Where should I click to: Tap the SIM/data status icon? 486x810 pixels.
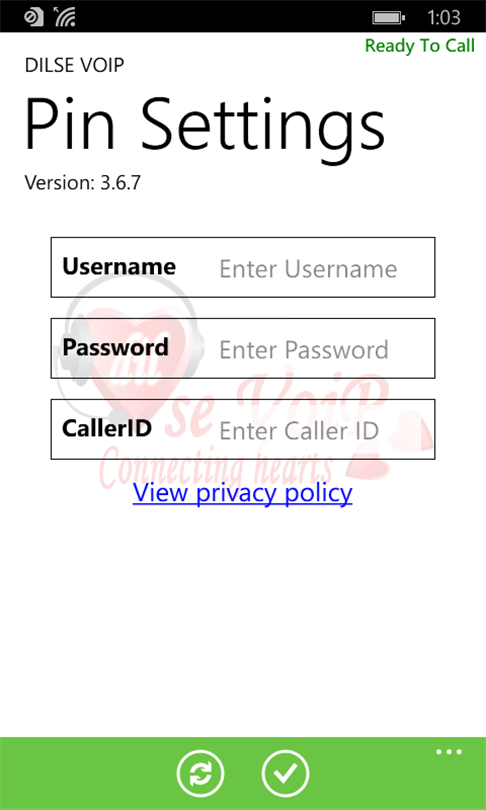click(x=34, y=17)
